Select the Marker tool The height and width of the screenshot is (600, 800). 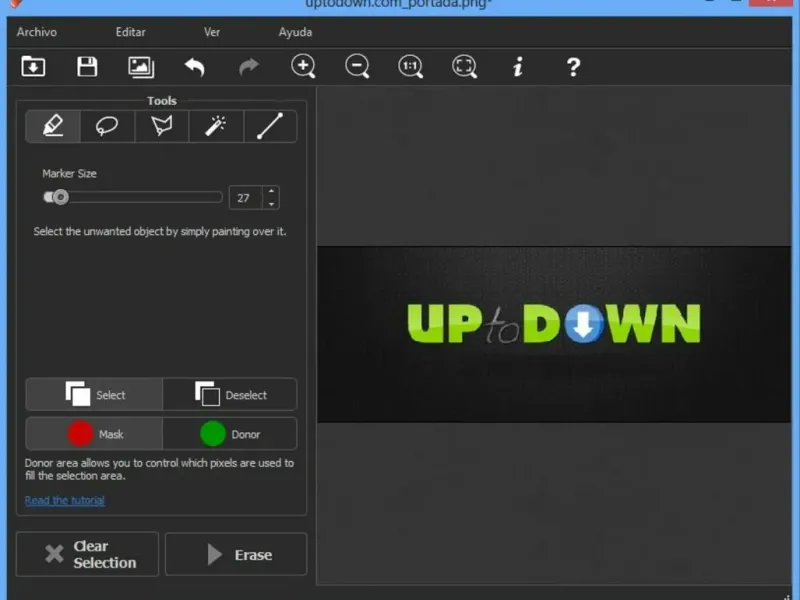pos(53,126)
